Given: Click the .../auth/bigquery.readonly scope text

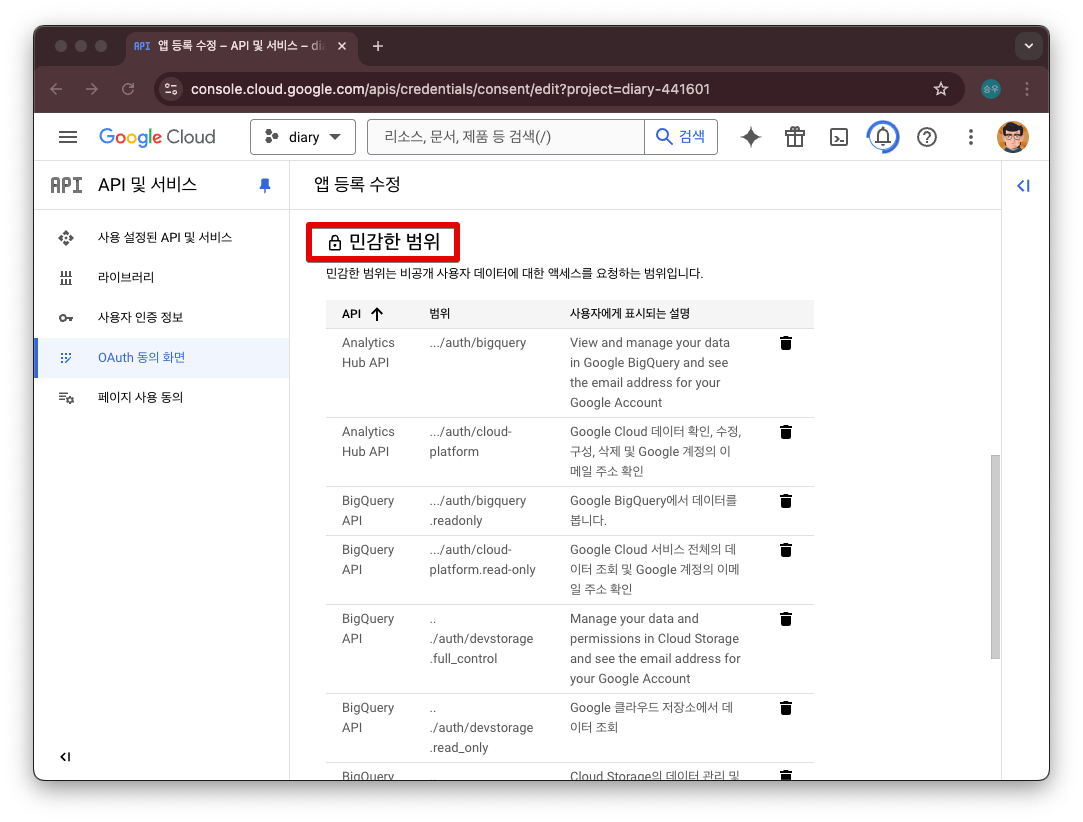Looking at the screenshot, I should click(477, 510).
